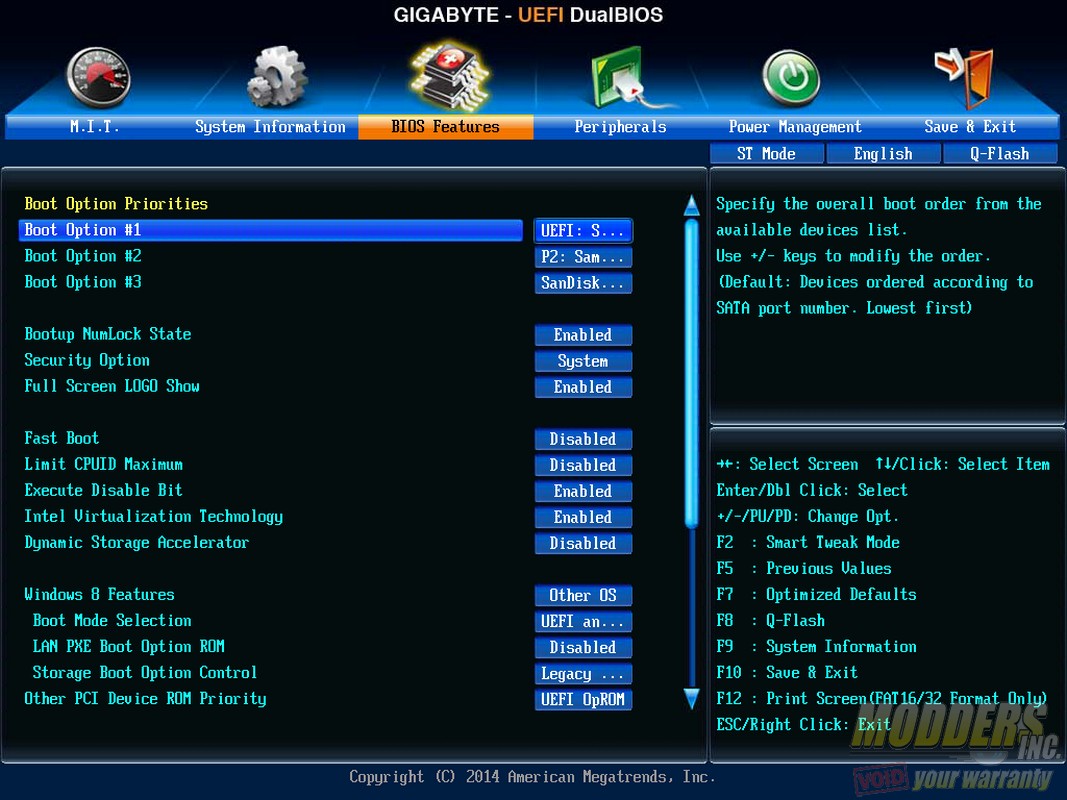Toggle Execute Disable Bit setting
This screenshot has height=800, width=1067.
pos(583,491)
